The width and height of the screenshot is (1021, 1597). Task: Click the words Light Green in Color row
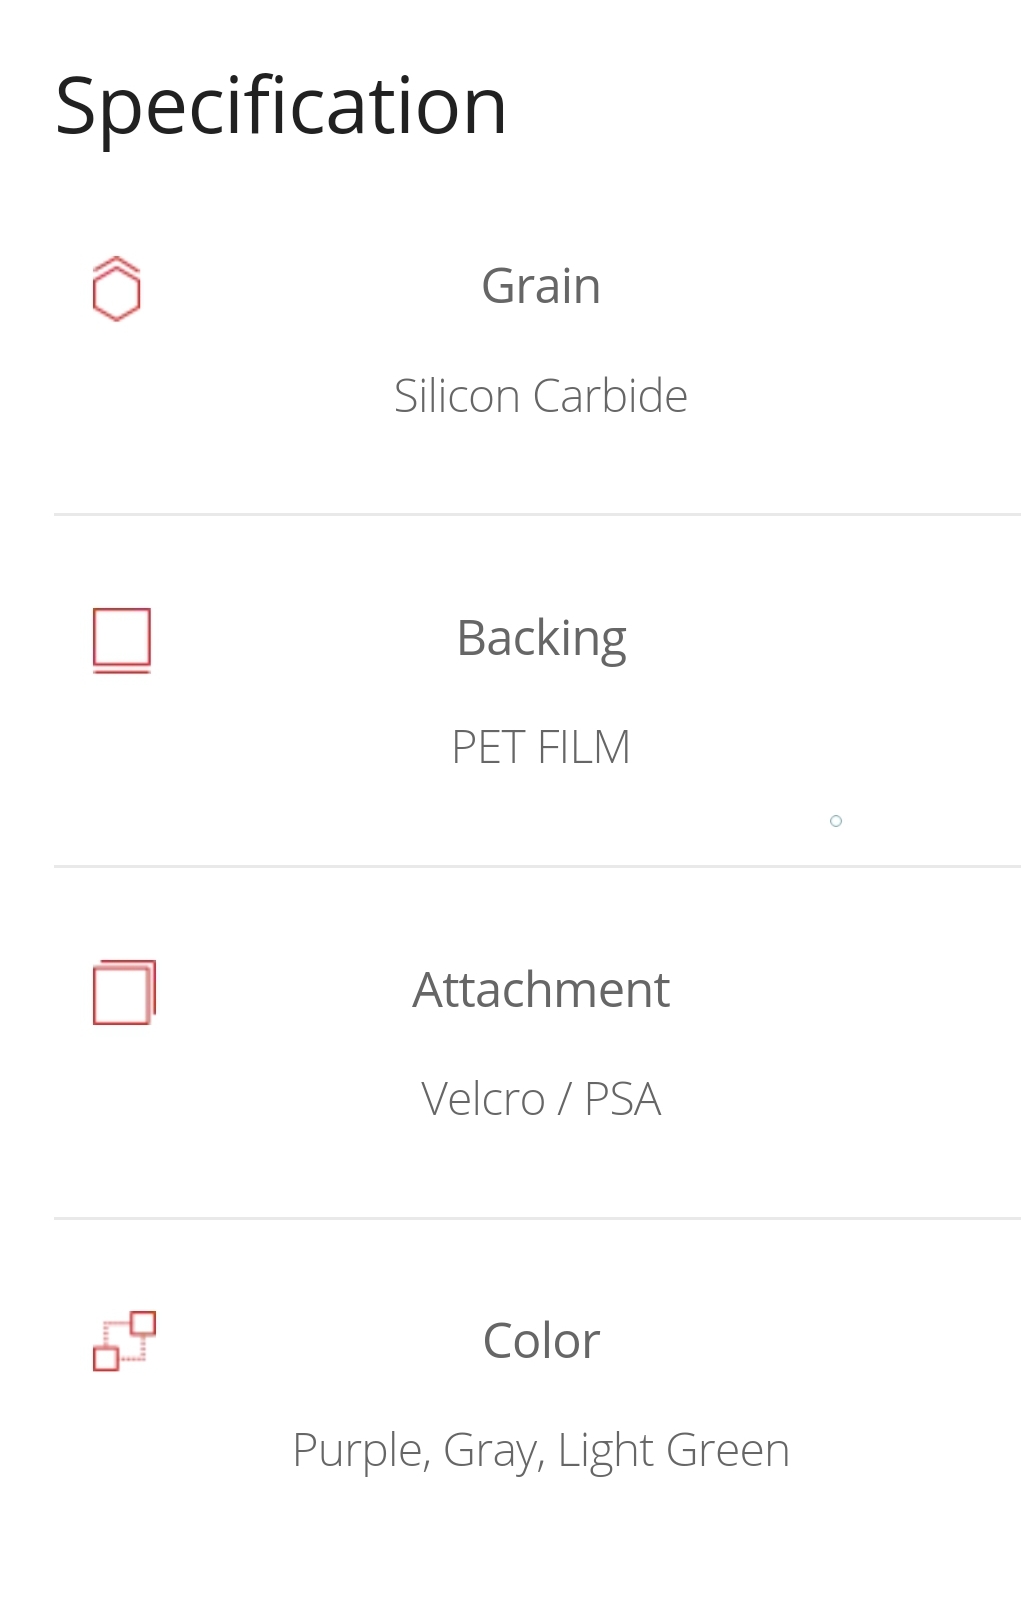[674, 1451]
